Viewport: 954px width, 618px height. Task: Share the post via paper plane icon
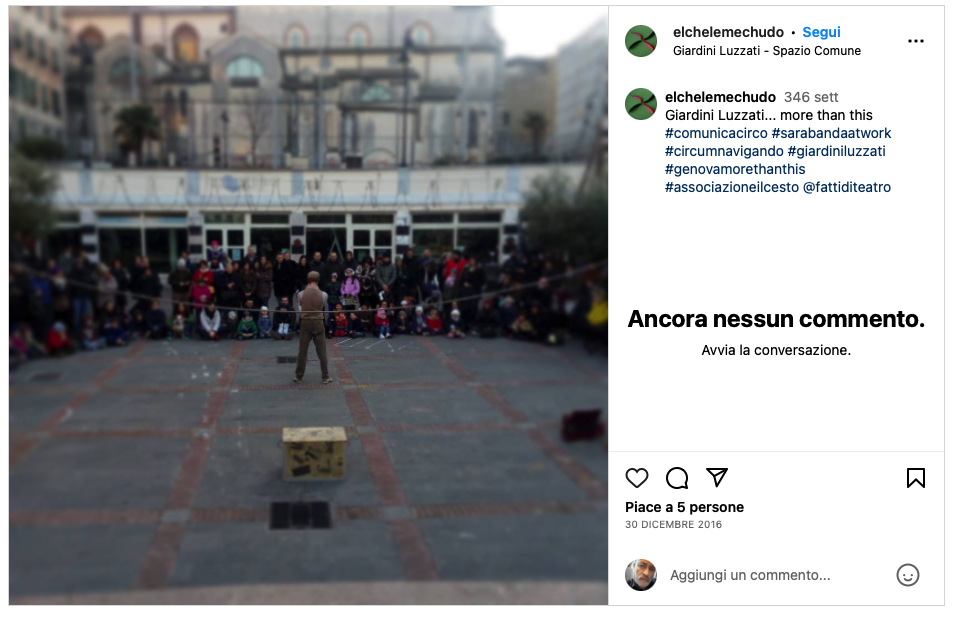[x=717, y=477]
